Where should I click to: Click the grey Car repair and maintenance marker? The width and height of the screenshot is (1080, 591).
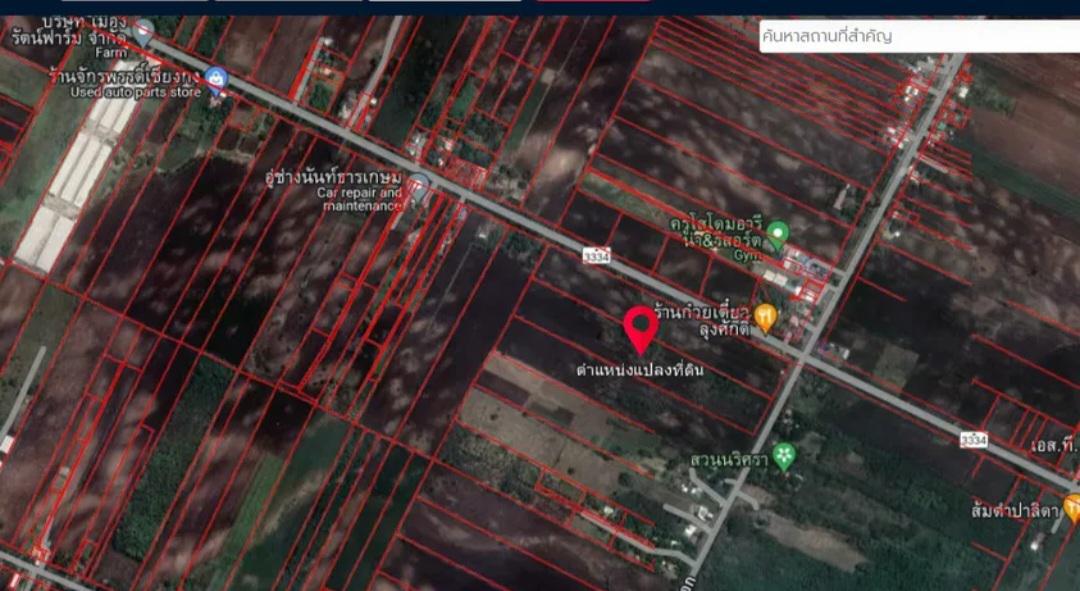click(x=418, y=187)
